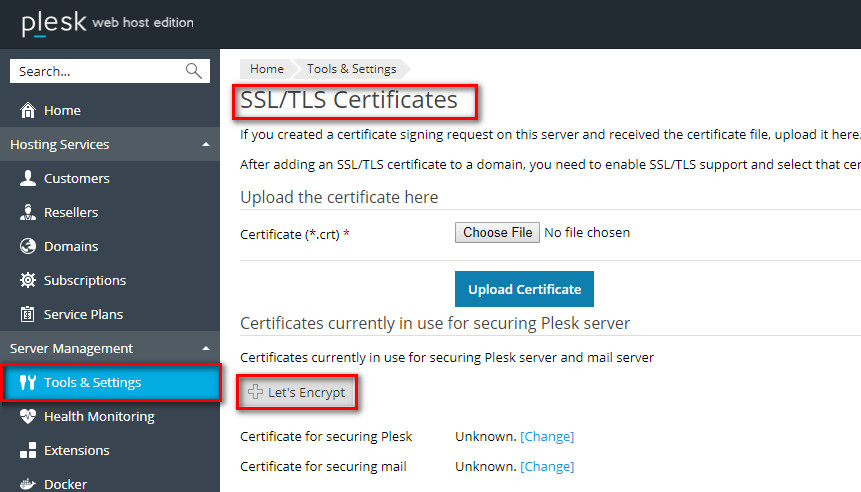Open Tools & Settings breadcrumb
Image resolution: width=861 pixels, height=492 pixels.
pos(351,69)
